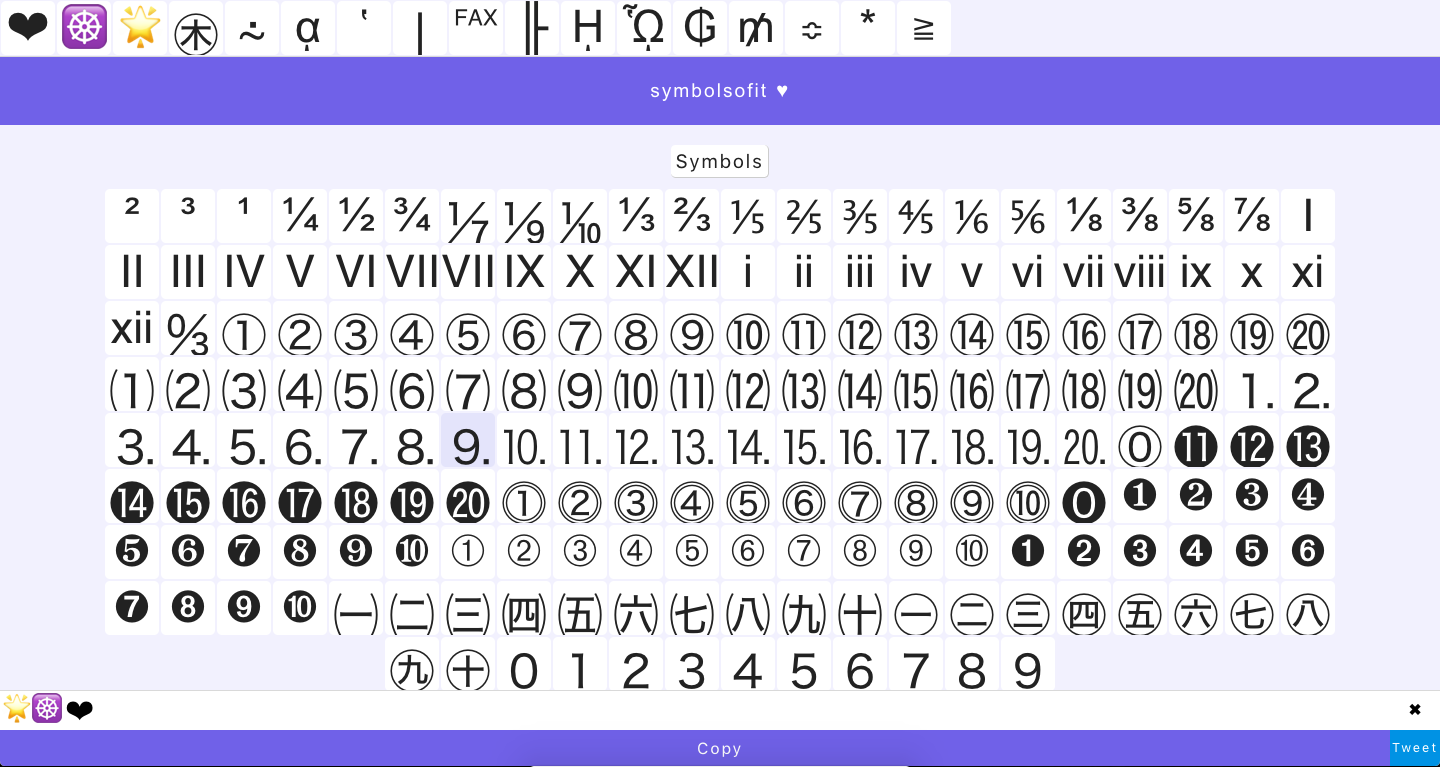Select circled ideograph nine near the bottom
1440x767 pixels.
(412, 670)
